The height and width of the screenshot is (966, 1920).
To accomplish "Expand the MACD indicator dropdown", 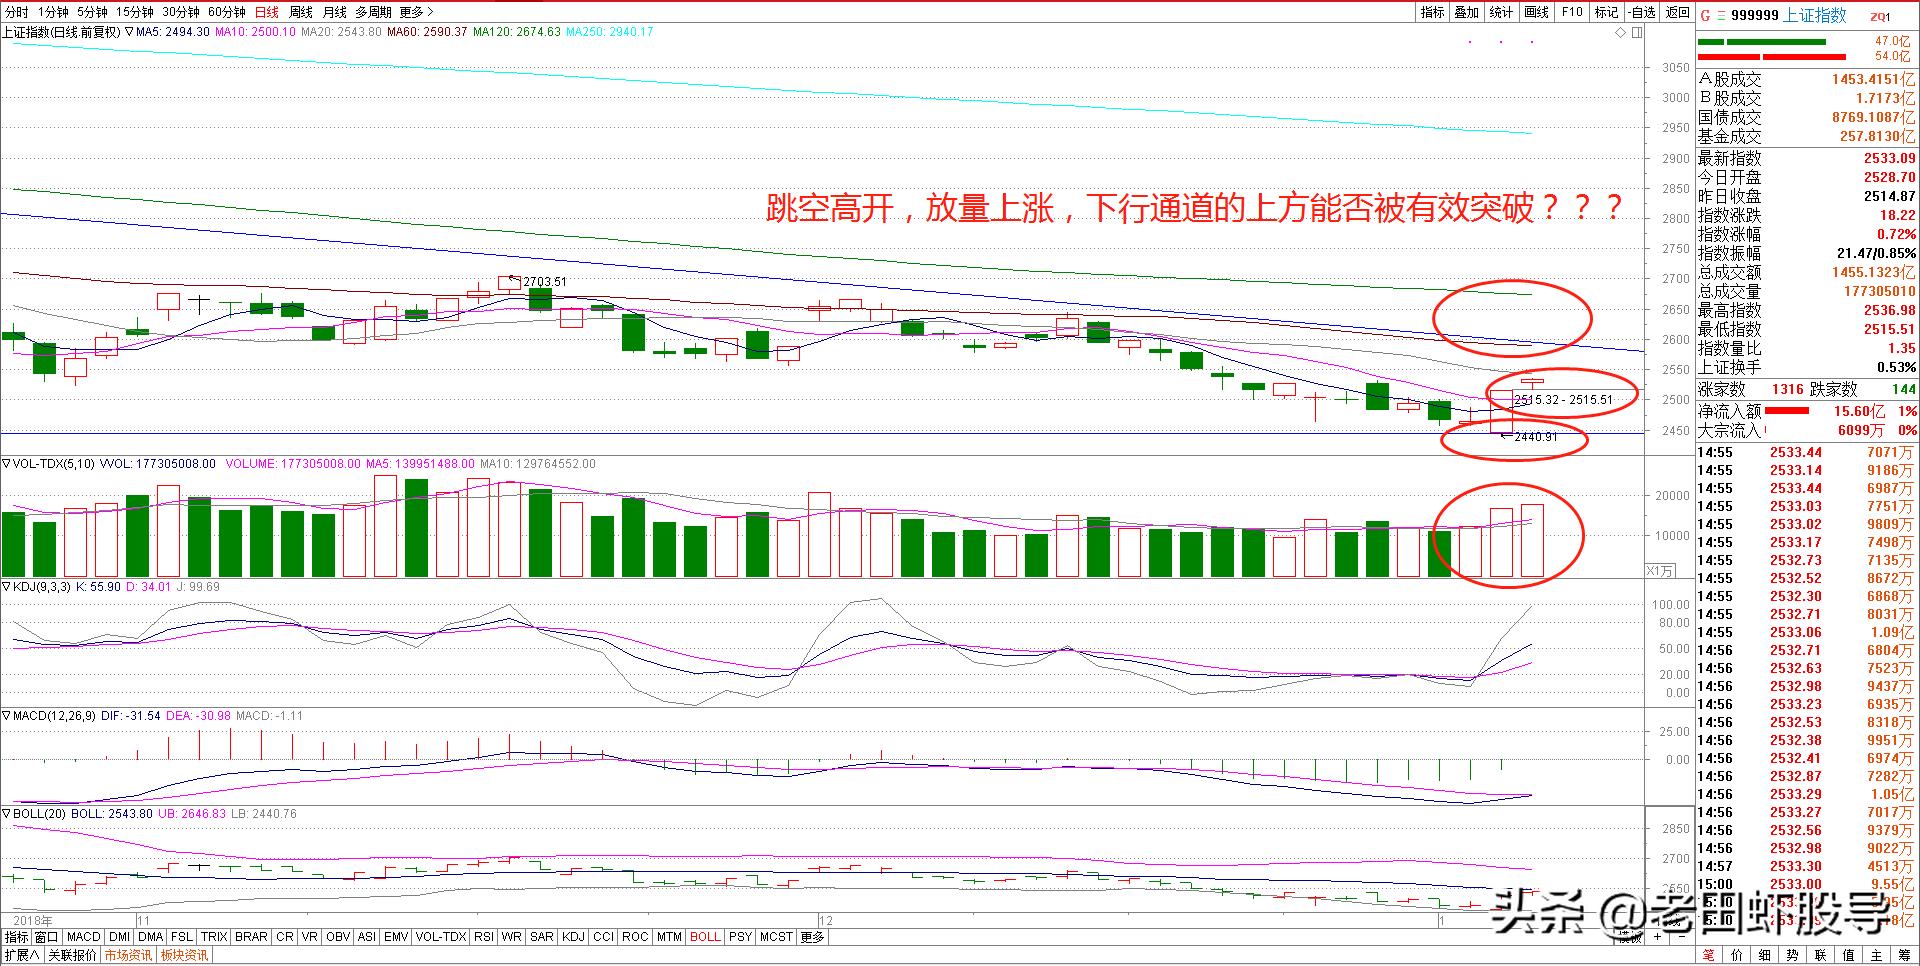I will pyautogui.click(x=6, y=716).
